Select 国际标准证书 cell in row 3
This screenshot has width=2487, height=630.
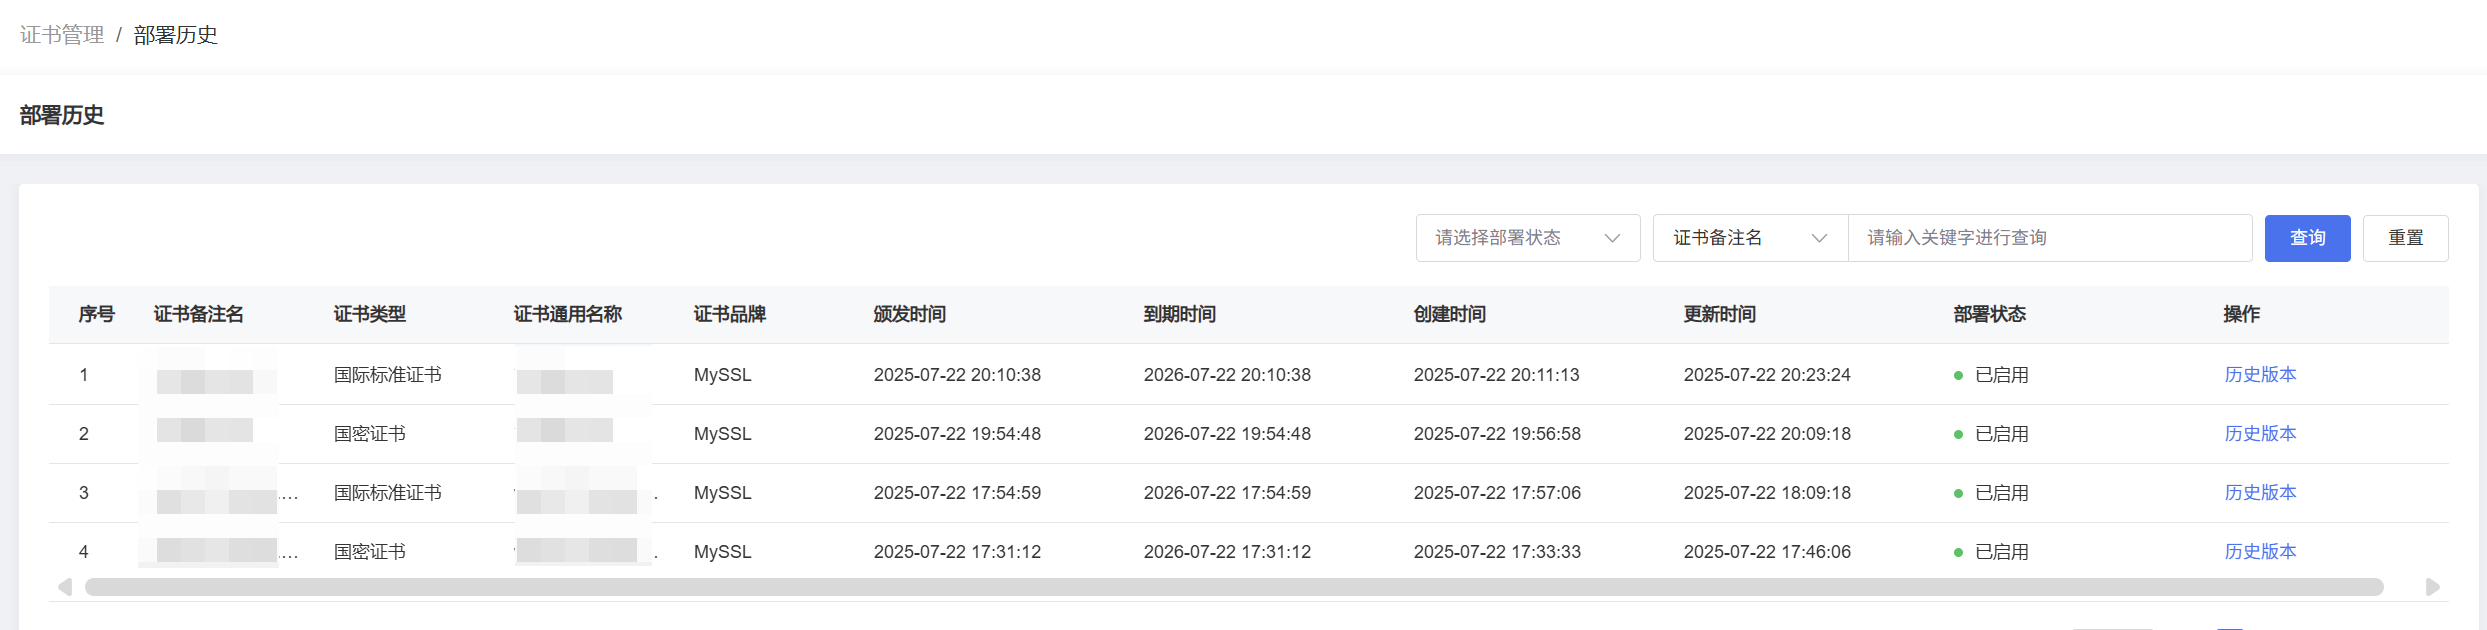click(x=388, y=493)
